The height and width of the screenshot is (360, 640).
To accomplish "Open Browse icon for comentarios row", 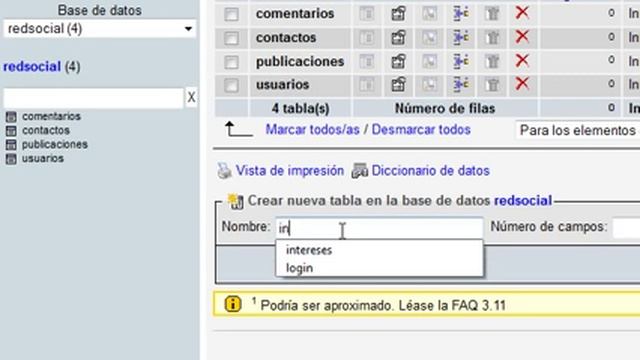I will coord(367,13).
